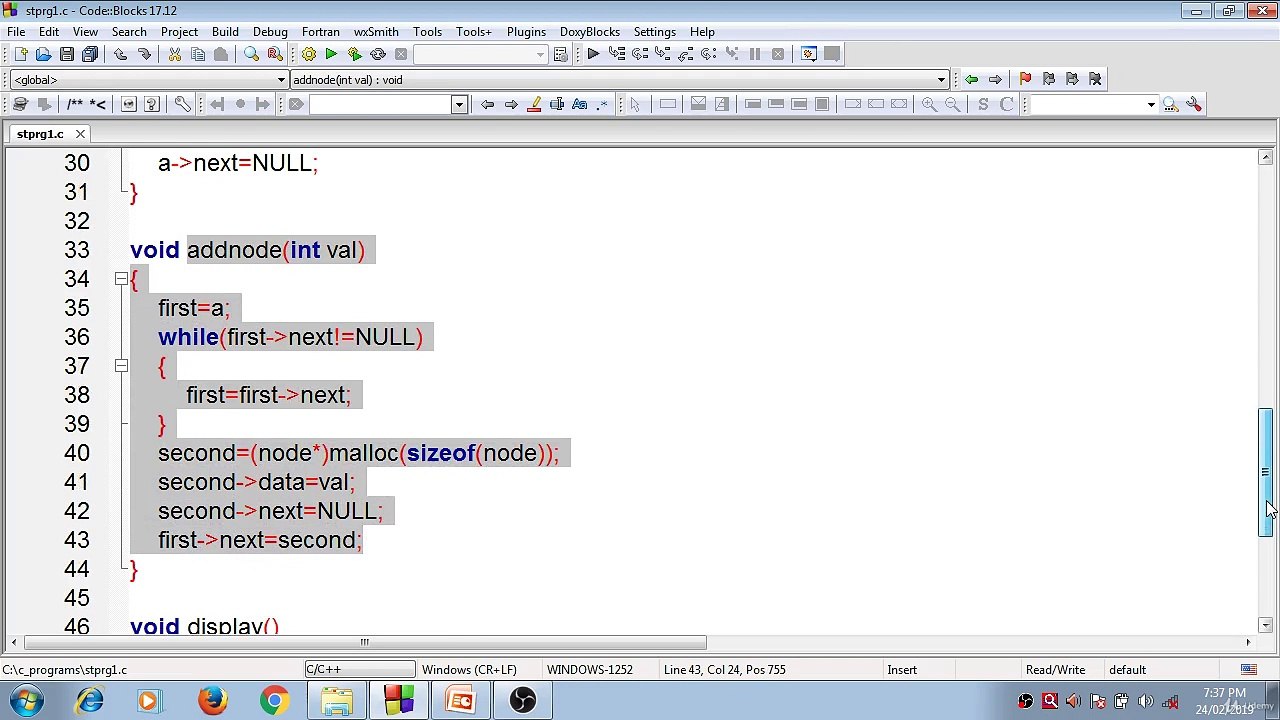The width and height of the screenshot is (1280, 720).
Task: Click the C/C++ language status field
Action: pos(360,670)
